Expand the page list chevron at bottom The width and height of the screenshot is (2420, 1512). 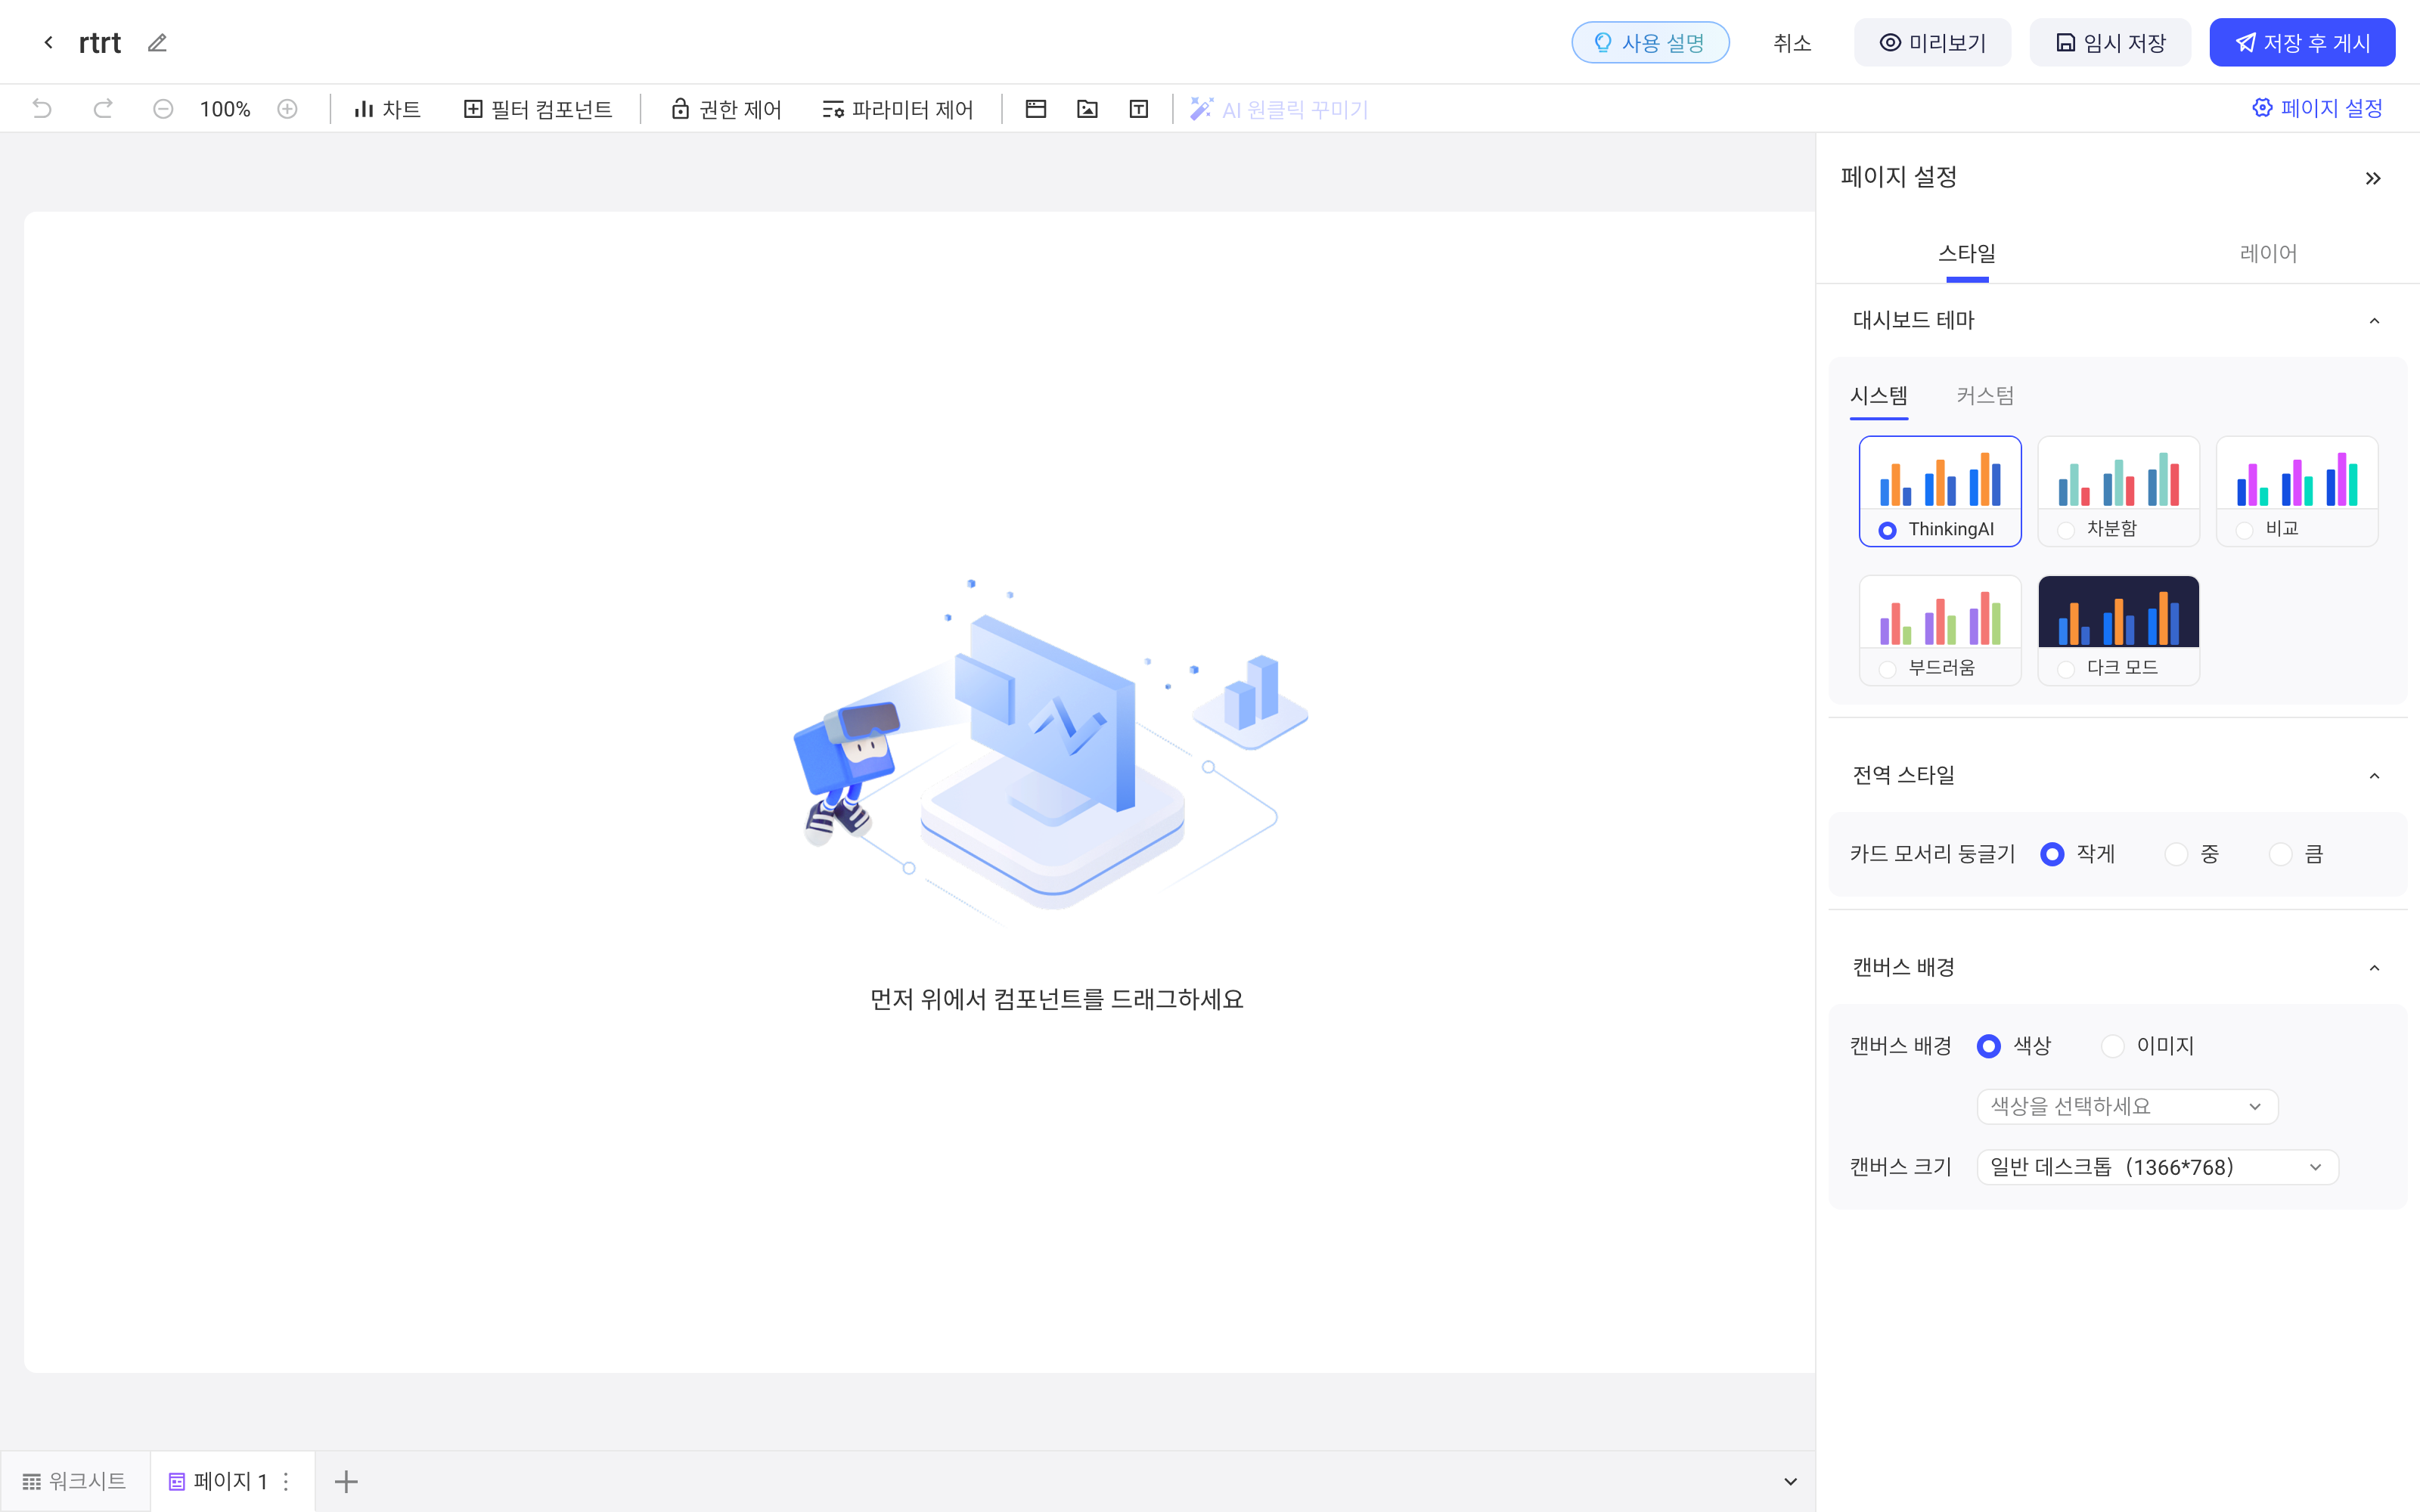(x=1790, y=1481)
